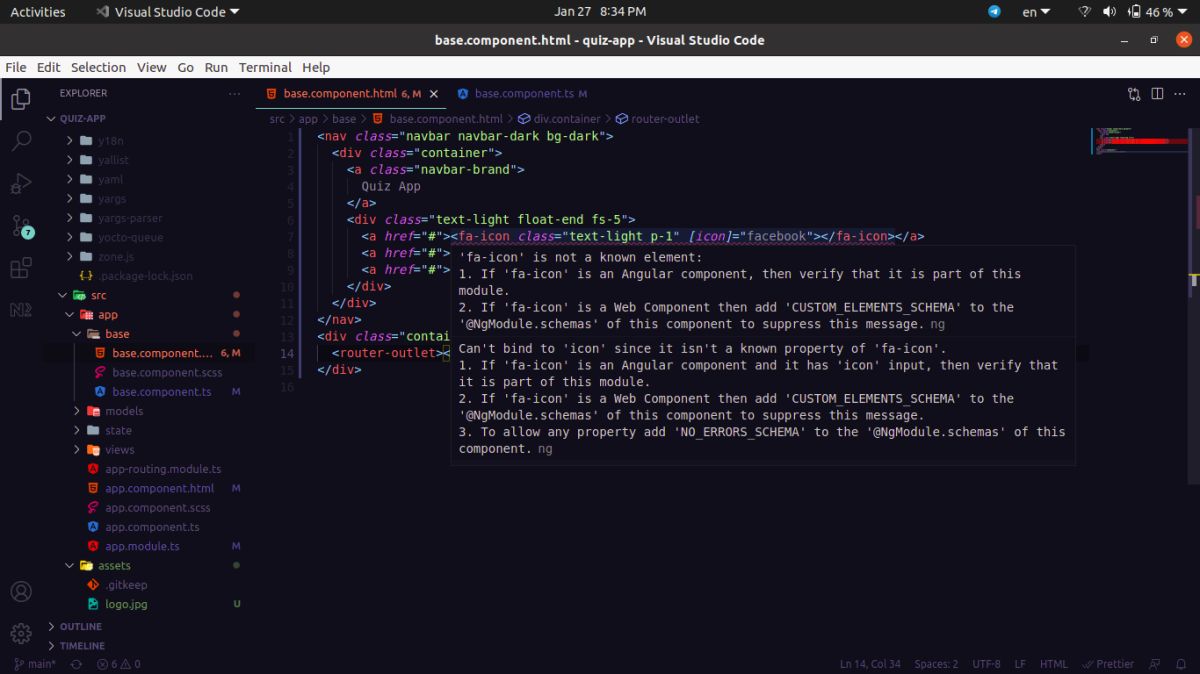The height and width of the screenshot is (674, 1200).
Task: Expand the TIMELINE section
Action: (82, 646)
